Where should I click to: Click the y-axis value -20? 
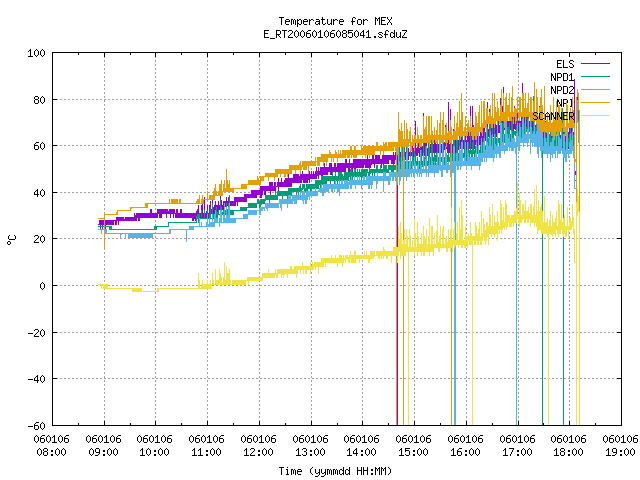pos(36,333)
